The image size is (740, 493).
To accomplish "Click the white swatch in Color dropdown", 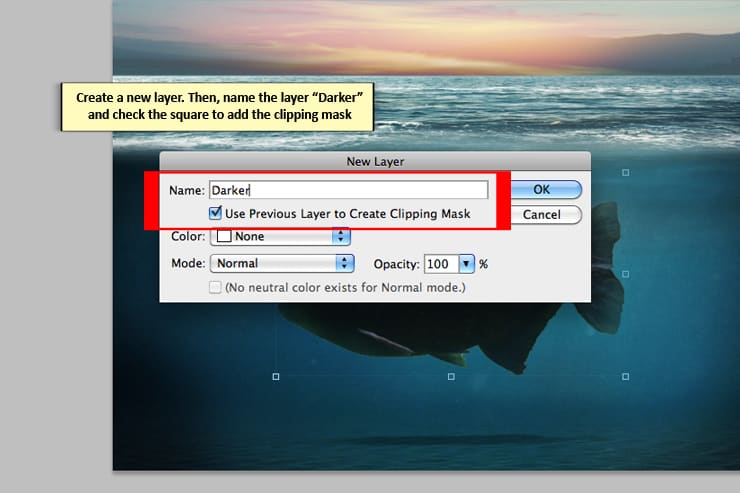I will click(223, 237).
